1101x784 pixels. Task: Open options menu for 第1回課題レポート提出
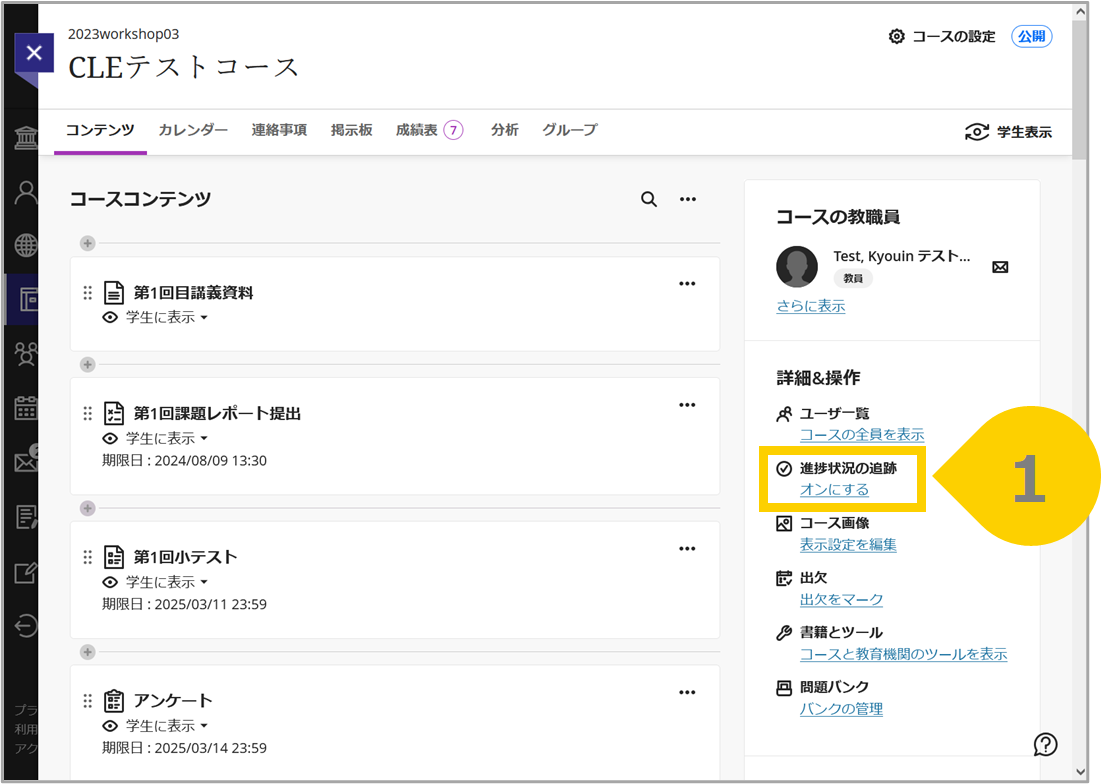coord(687,405)
